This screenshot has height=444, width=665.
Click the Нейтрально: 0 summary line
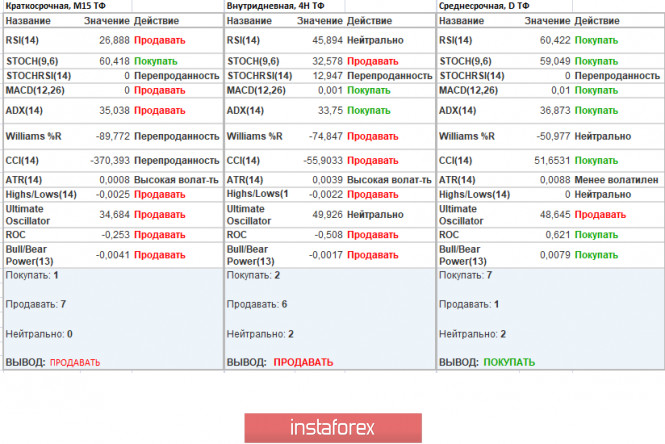tap(39, 334)
